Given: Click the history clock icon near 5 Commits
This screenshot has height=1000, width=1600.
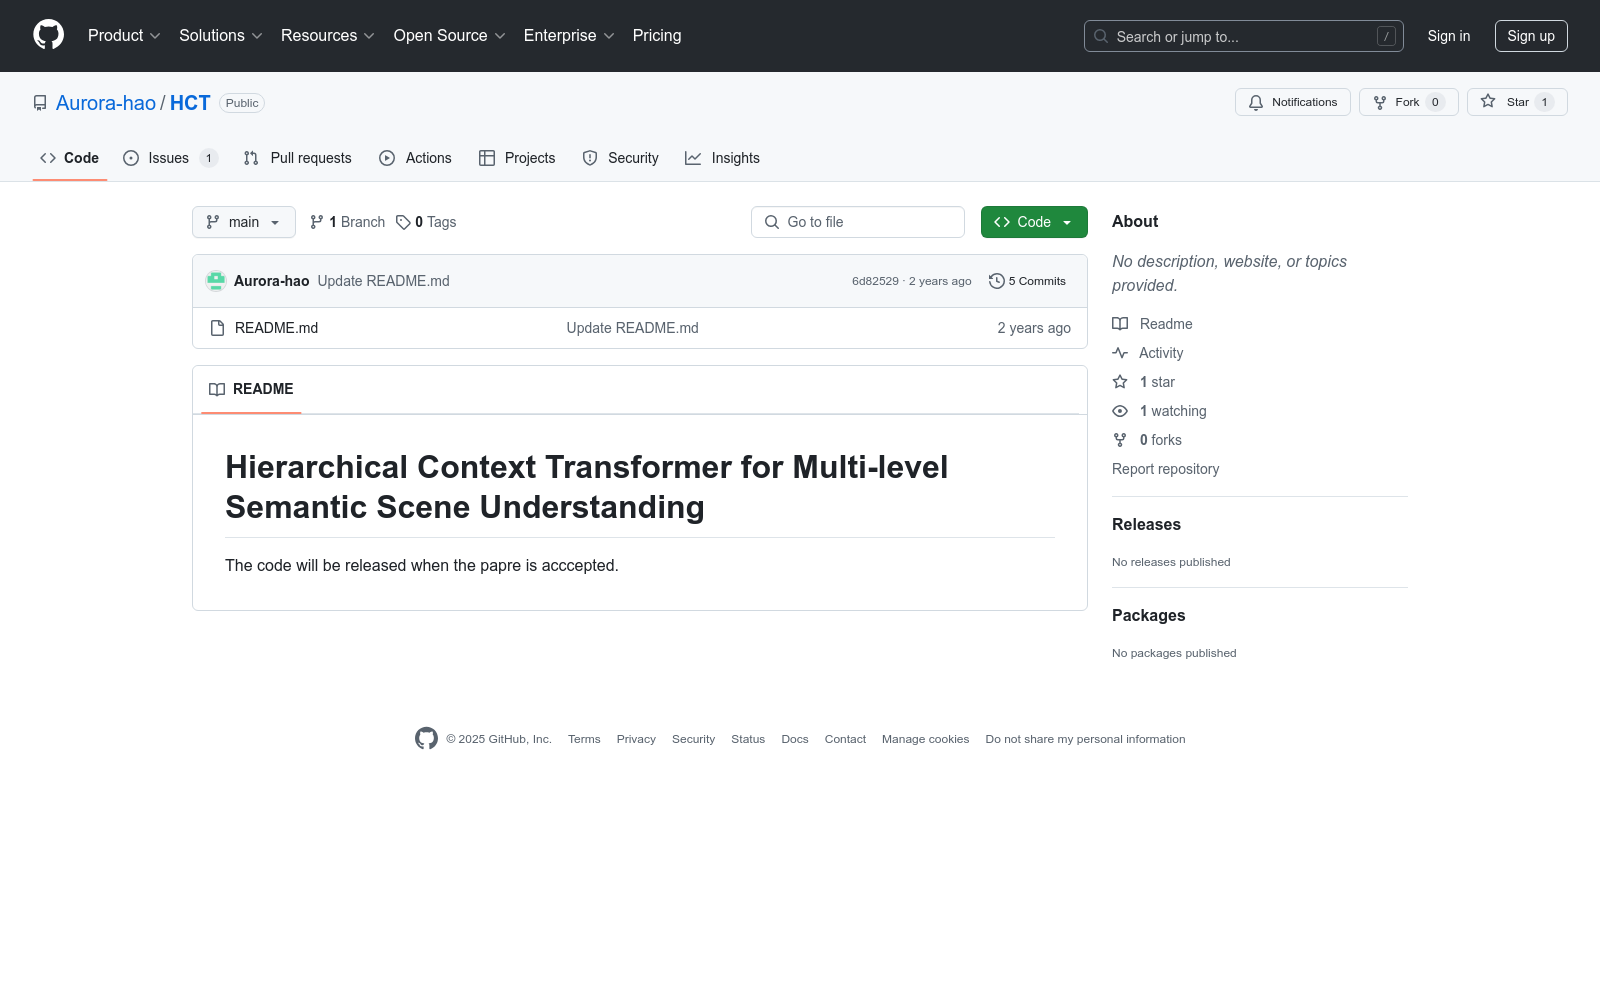Looking at the screenshot, I should (x=996, y=281).
